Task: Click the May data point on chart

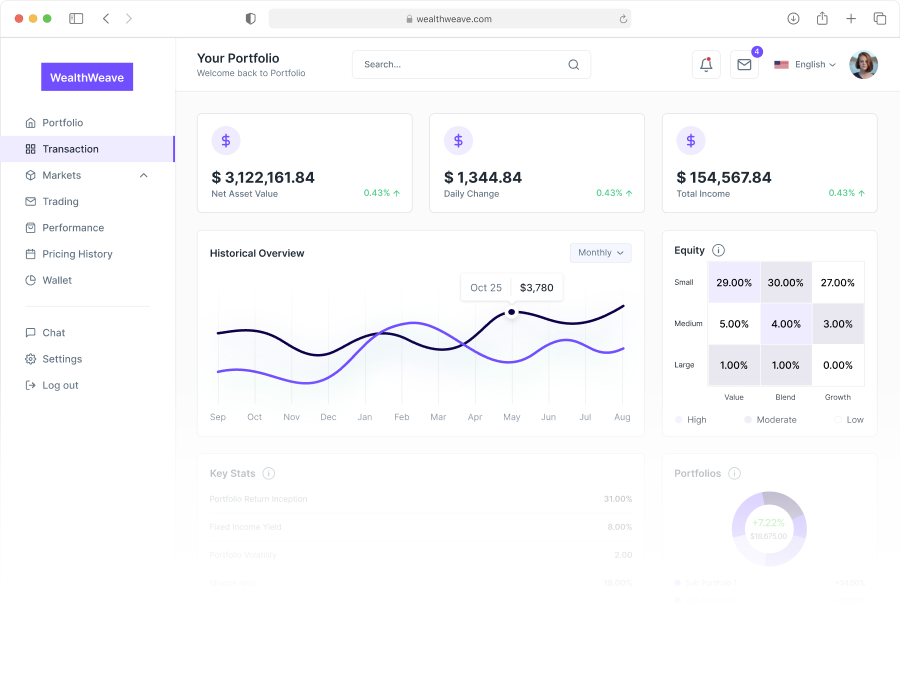Action: click(512, 312)
